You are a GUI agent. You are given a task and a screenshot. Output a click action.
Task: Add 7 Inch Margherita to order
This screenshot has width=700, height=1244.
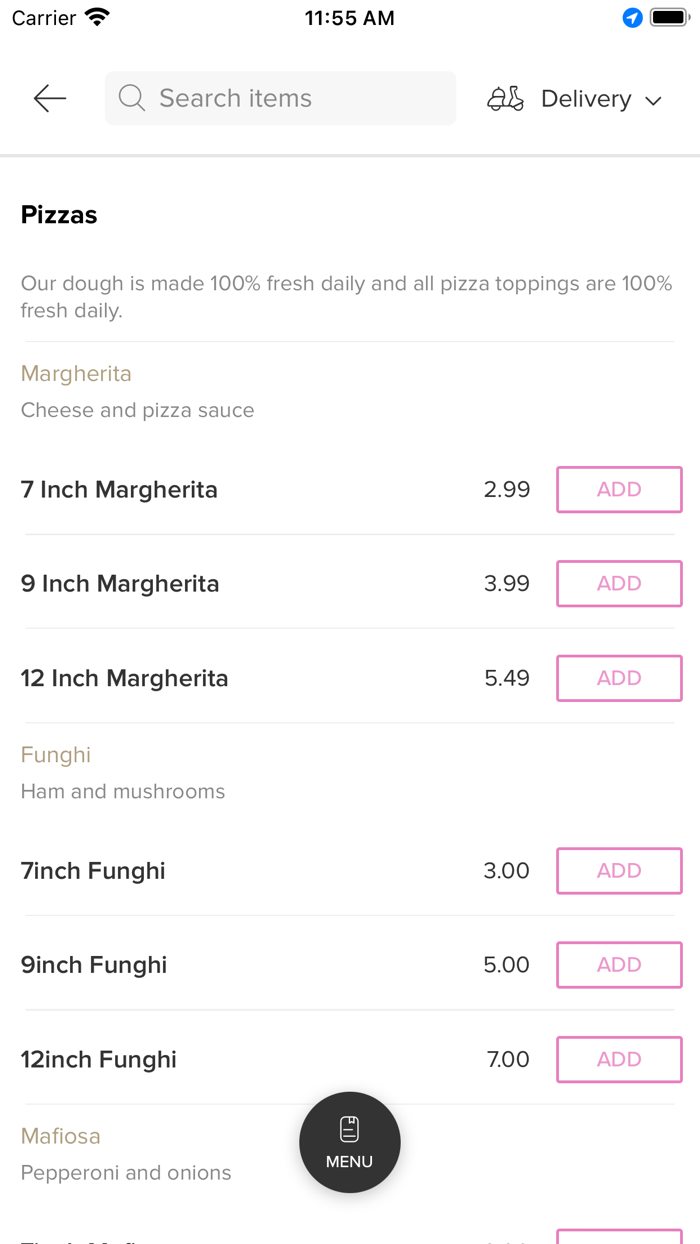[619, 490]
